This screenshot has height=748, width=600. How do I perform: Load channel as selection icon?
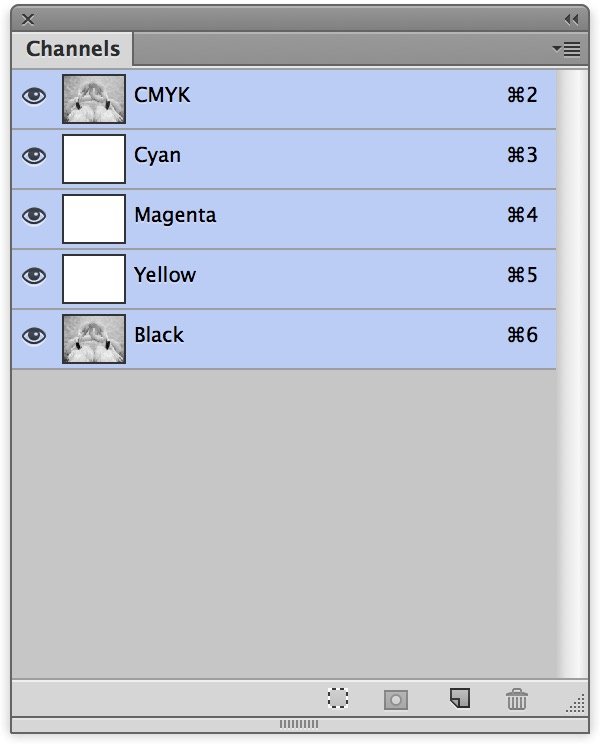coord(339,698)
